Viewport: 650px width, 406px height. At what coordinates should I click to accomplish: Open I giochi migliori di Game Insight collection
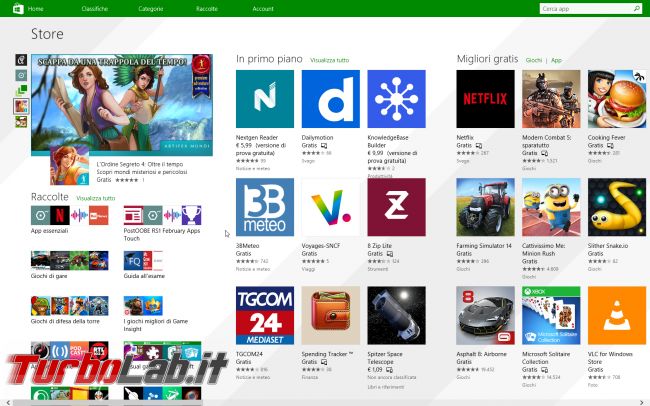tap(156, 314)
